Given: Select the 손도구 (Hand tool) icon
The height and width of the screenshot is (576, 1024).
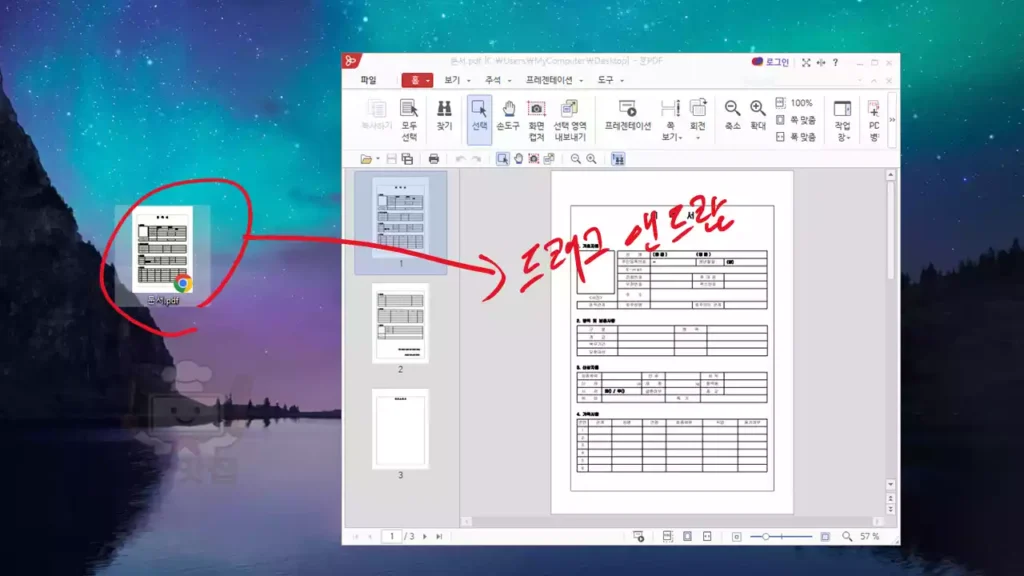Looking at the screenshot, I should click(x=508, y=115).
